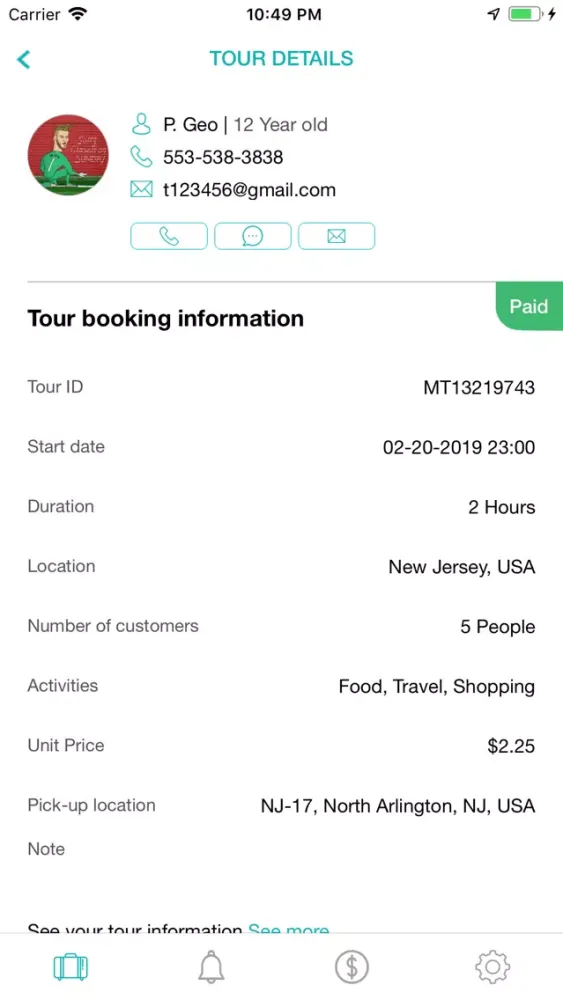Open the dollar earnings tab
Screen dimensions: 563x1000
click(x=352, y=967)
